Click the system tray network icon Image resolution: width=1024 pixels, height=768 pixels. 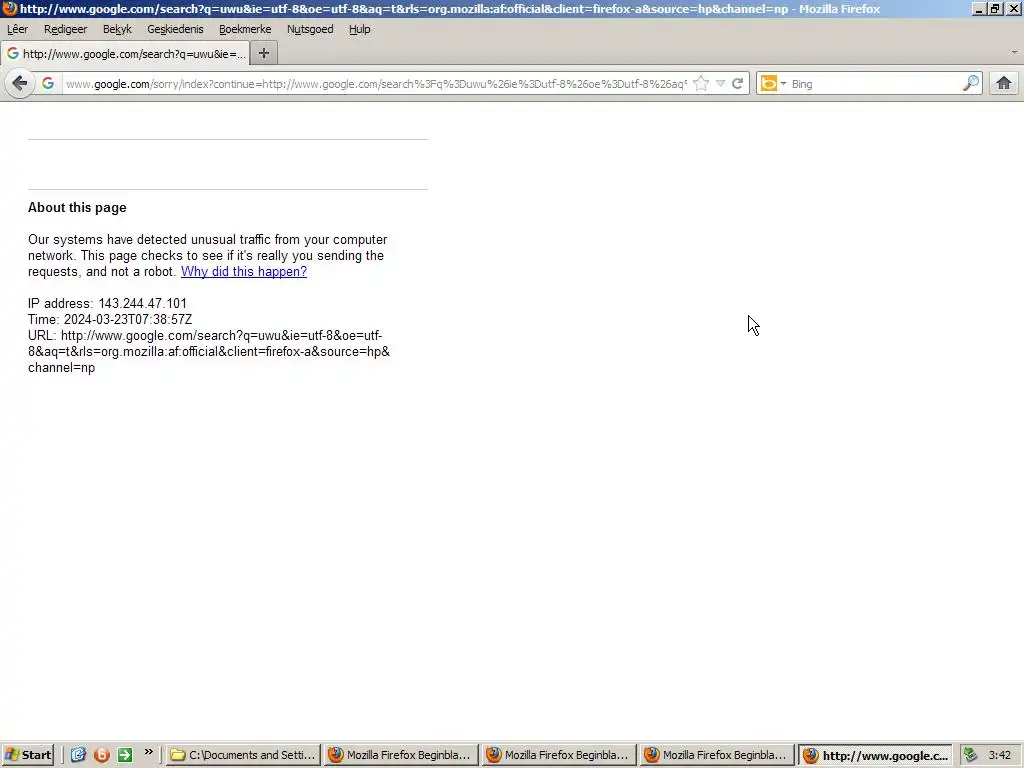point(970,755)
